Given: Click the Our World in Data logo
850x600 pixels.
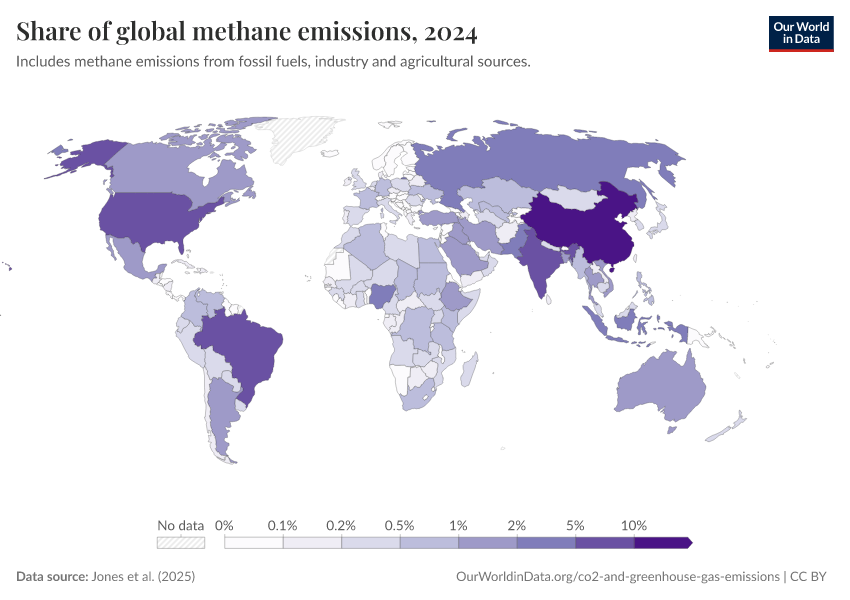Looking at the screenshot, I should point(802,31).
